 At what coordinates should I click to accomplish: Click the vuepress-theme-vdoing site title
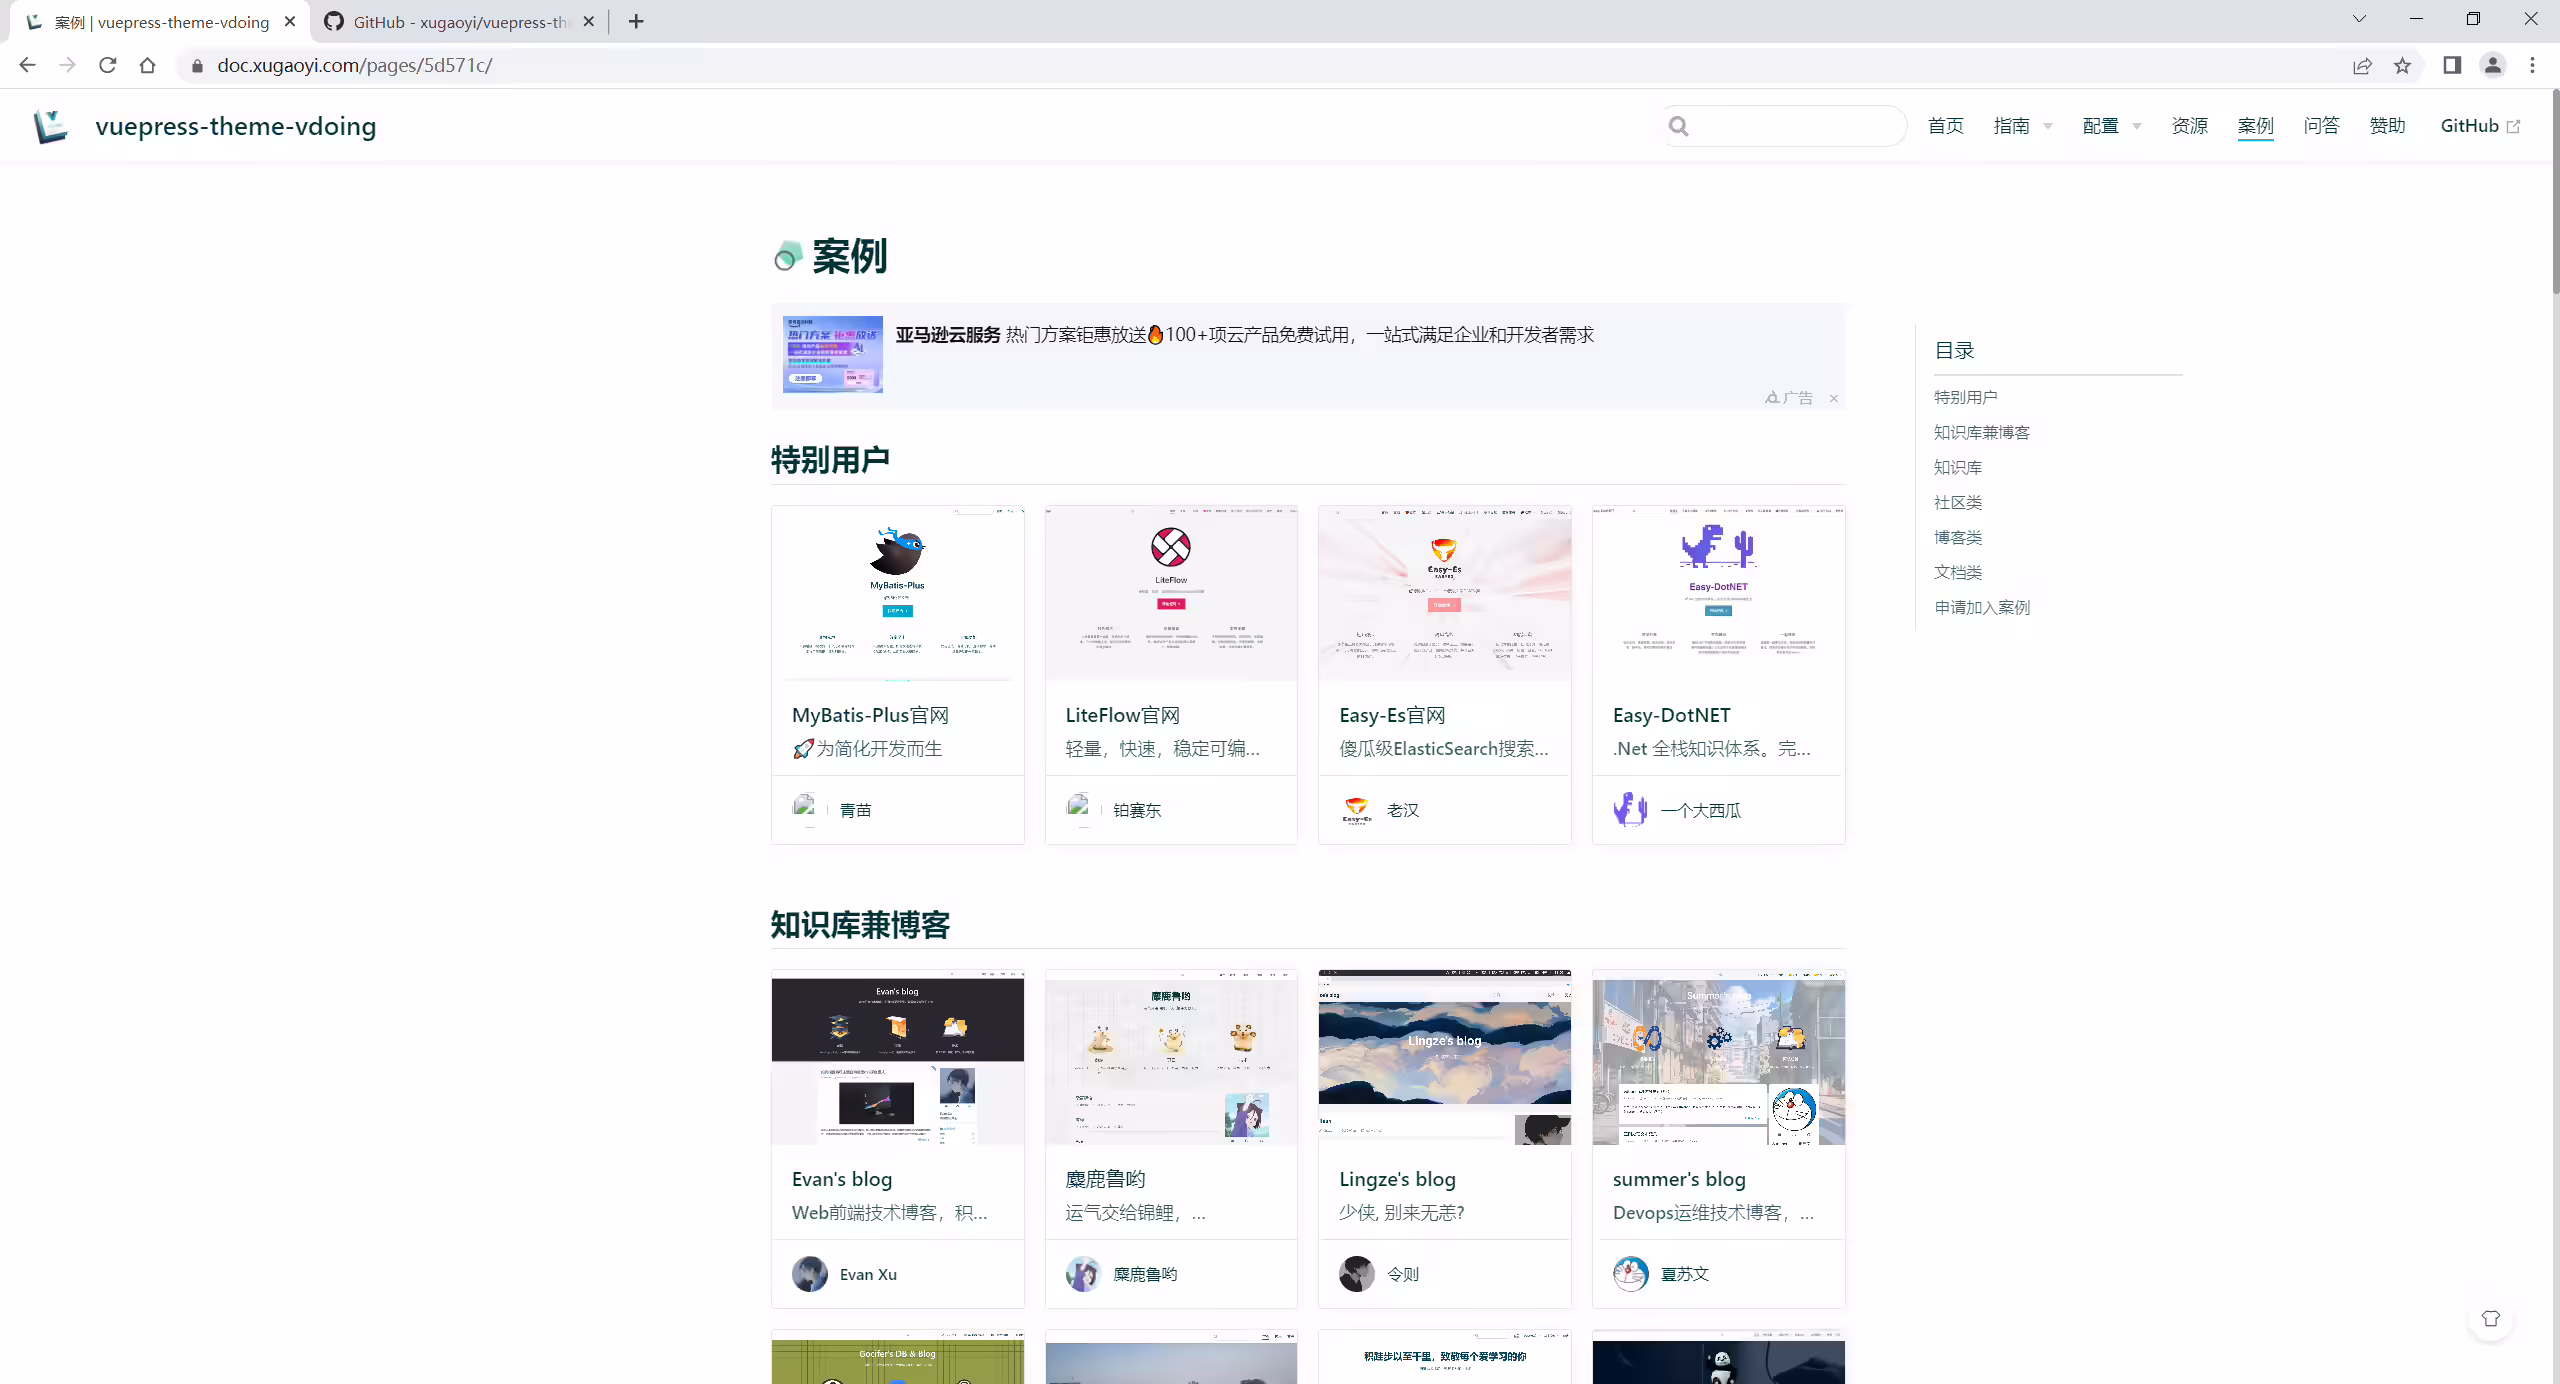tap(236, 126)
